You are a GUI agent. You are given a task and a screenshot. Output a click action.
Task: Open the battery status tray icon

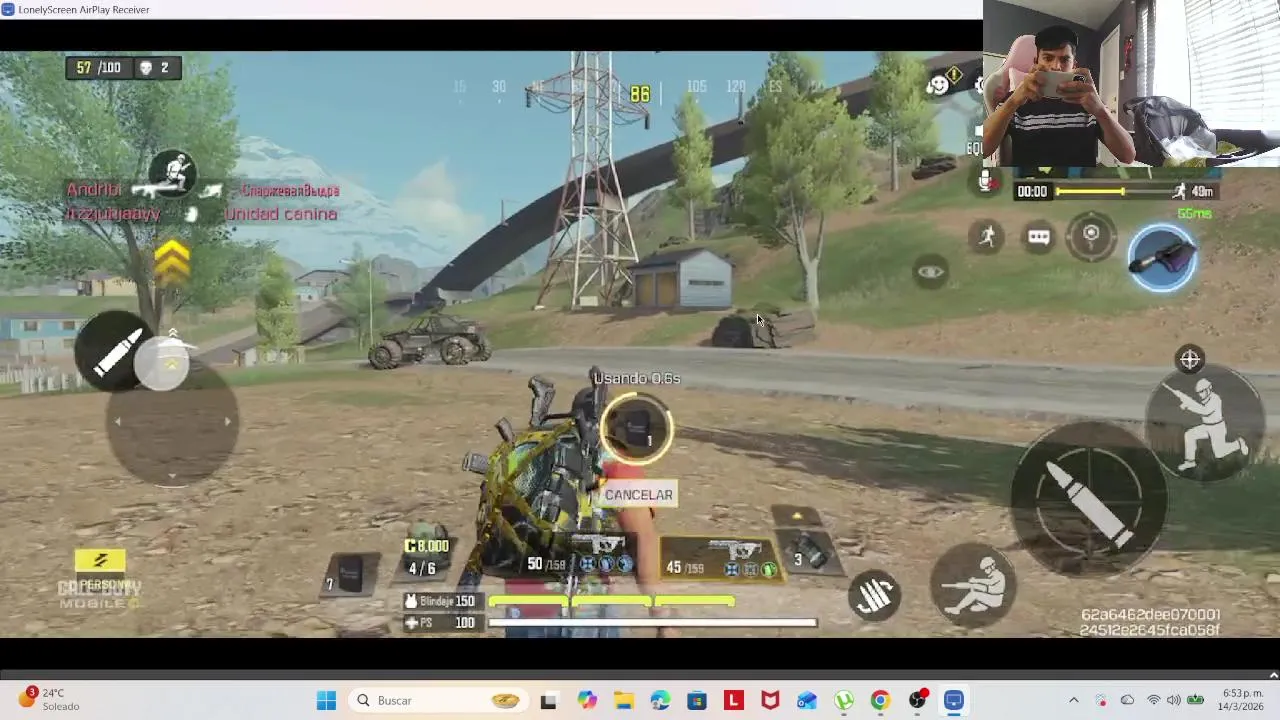pyautogui.click(x=1195, y=700)
